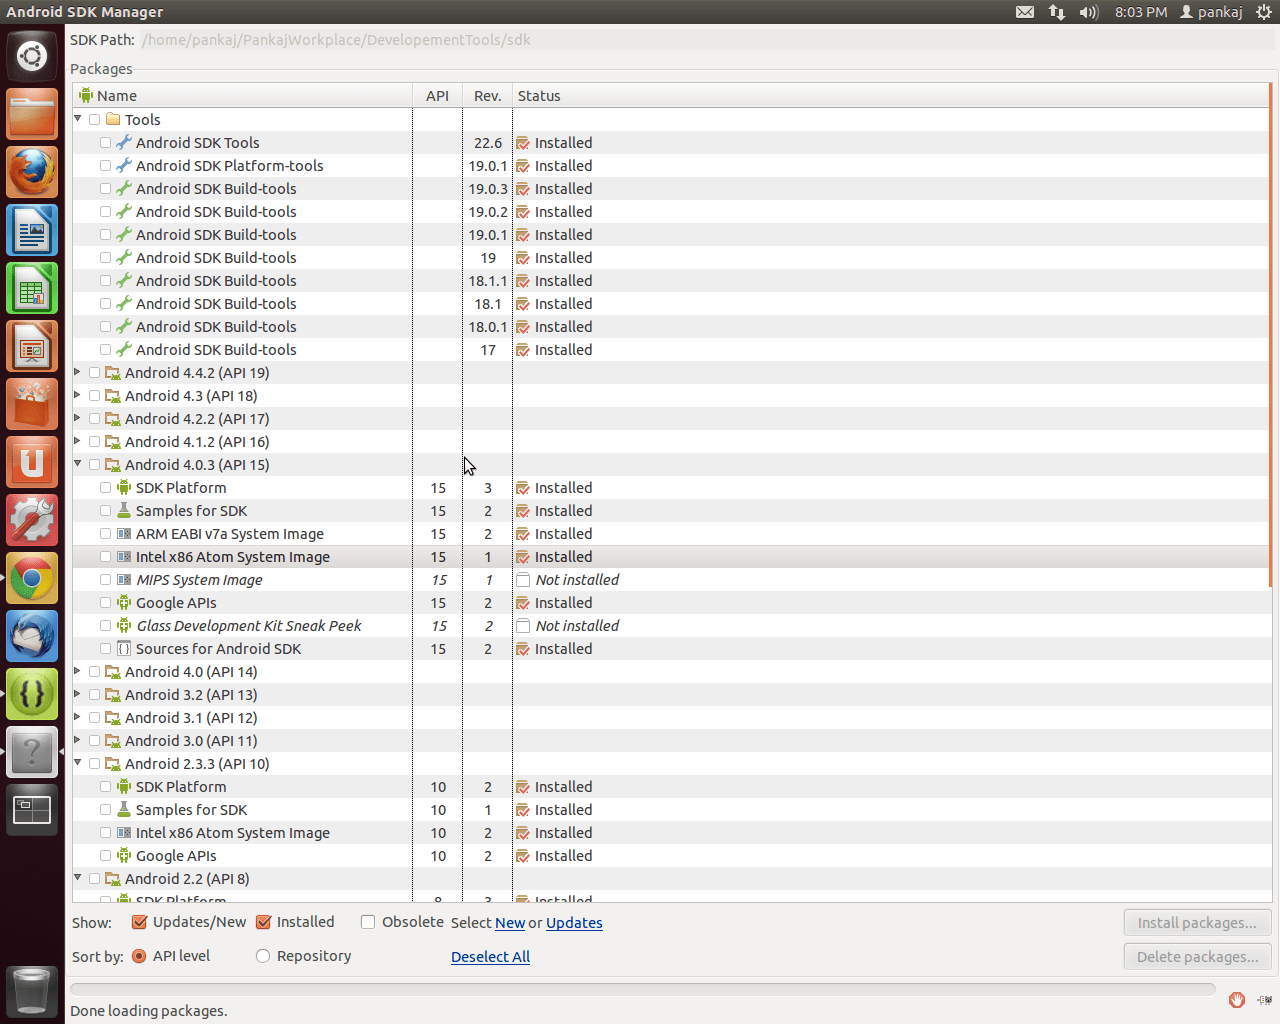
Task: Click the API 10 Google APIs icon
Action: 124,855
